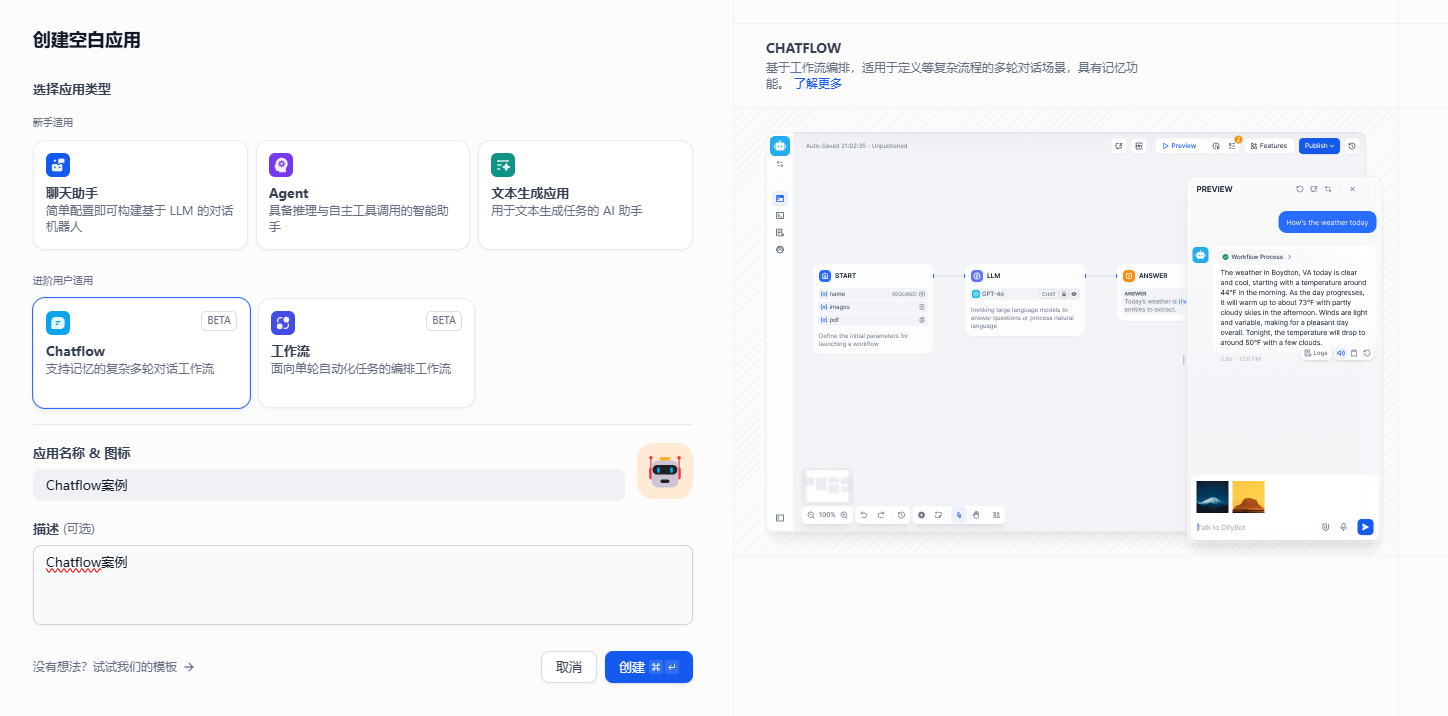Open the 了解更多 learn more link
Screen dimensions: 1448x716
pyautogui.click(x=818, y=84)
